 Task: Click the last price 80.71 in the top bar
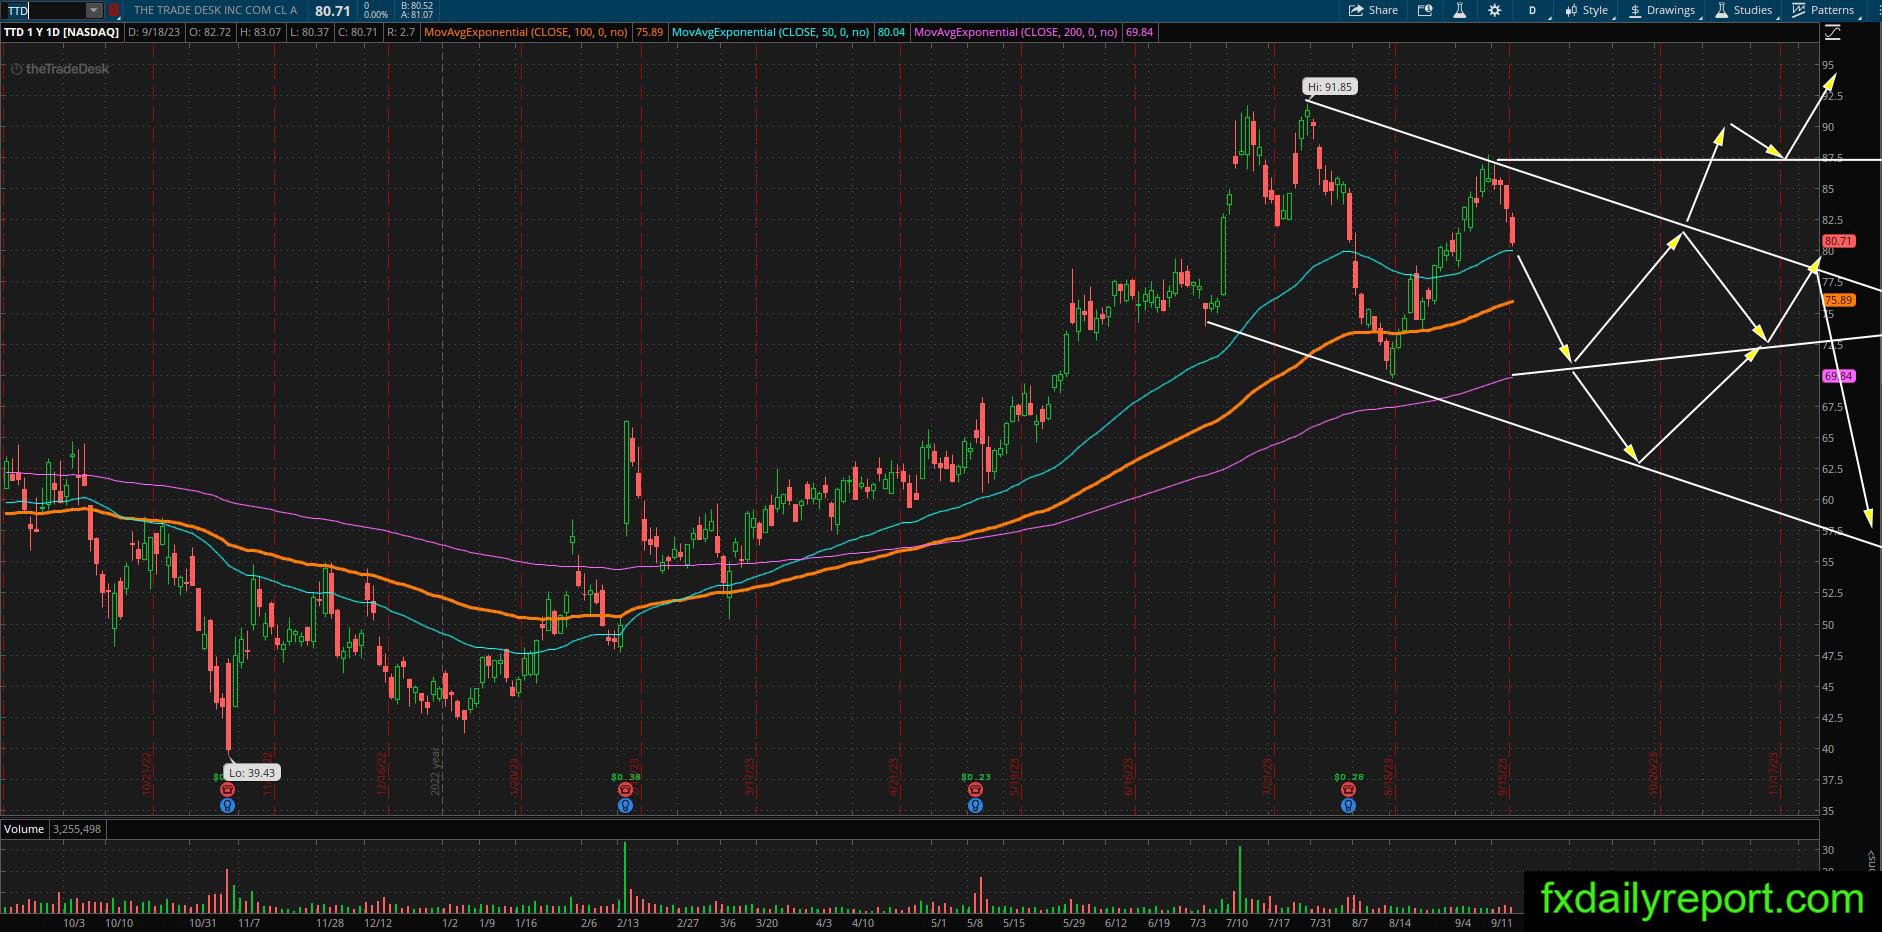pyautogui.click(x=332, y=11)
